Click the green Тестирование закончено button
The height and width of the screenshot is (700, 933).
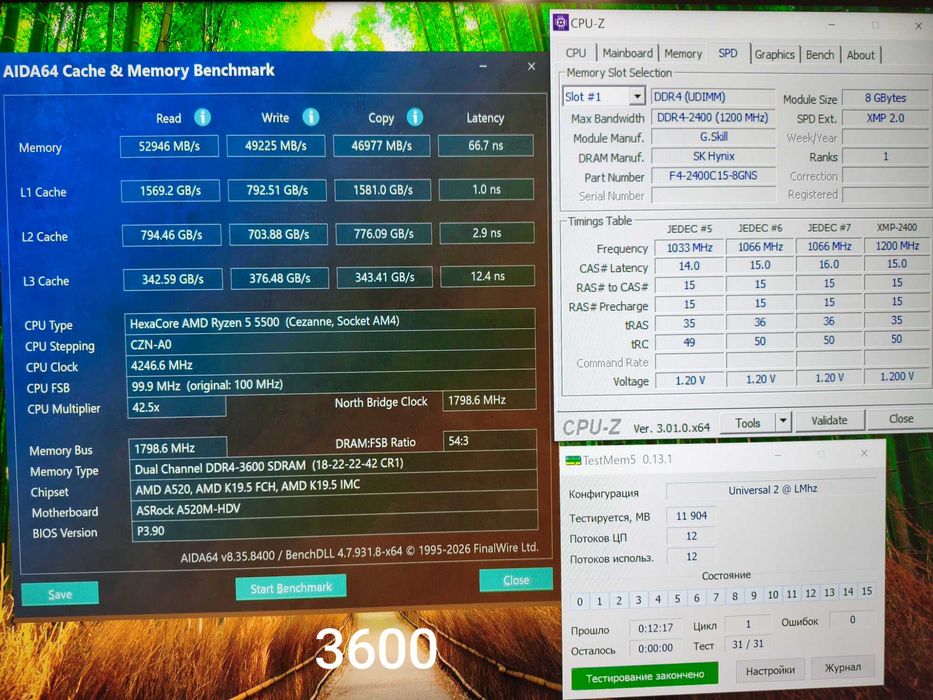pyautogui.click(x=644, y=676)
